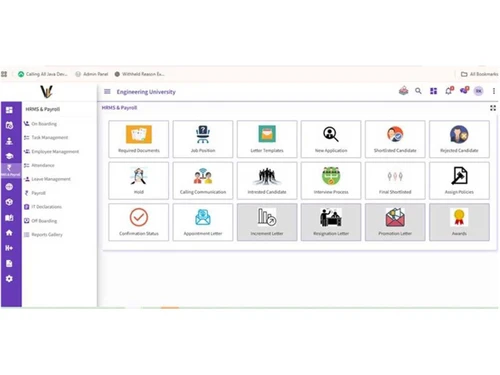Click the dashboard icon in purple sidebar

tap(9, 110)
